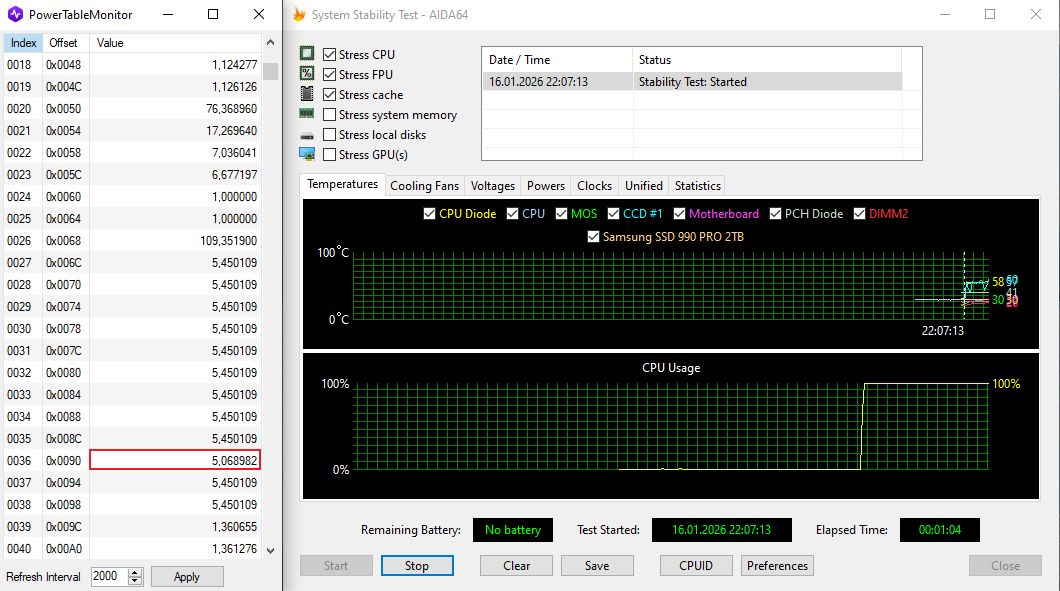Click the monitor icon beside Stress GPU(s)

tap(307, 154)
